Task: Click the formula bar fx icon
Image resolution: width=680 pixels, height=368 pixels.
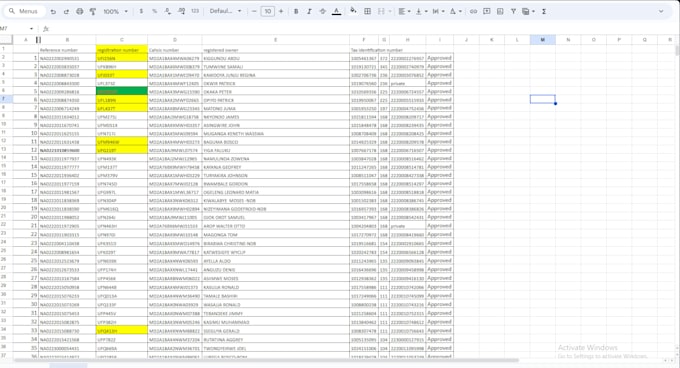Action: (x=46, y=29)
